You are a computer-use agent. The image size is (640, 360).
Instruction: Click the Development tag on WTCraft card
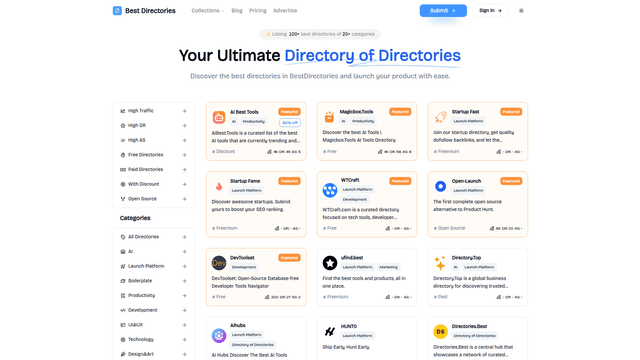coord(355,200)
